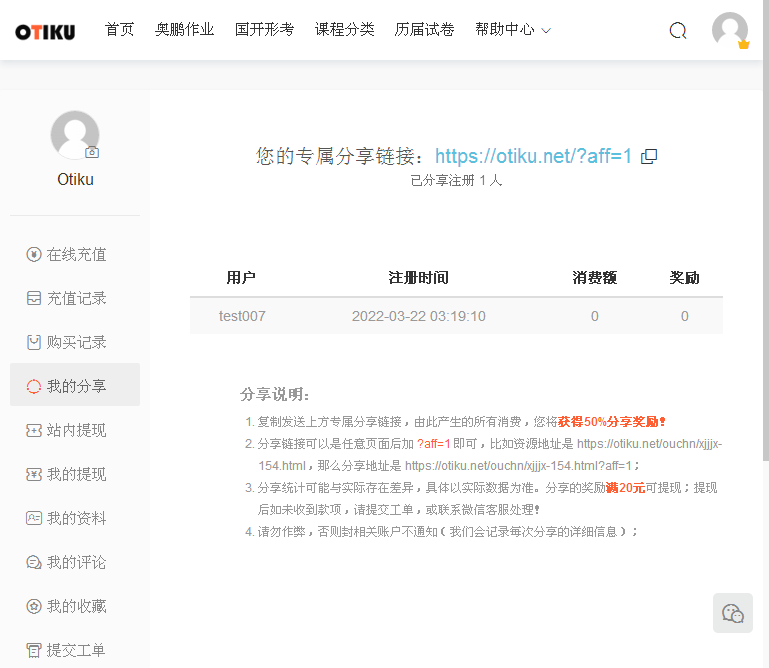This screenshot has height=668, width=769.
Task: Click red text 获得50%分享奖励
Action: point(611,422)
